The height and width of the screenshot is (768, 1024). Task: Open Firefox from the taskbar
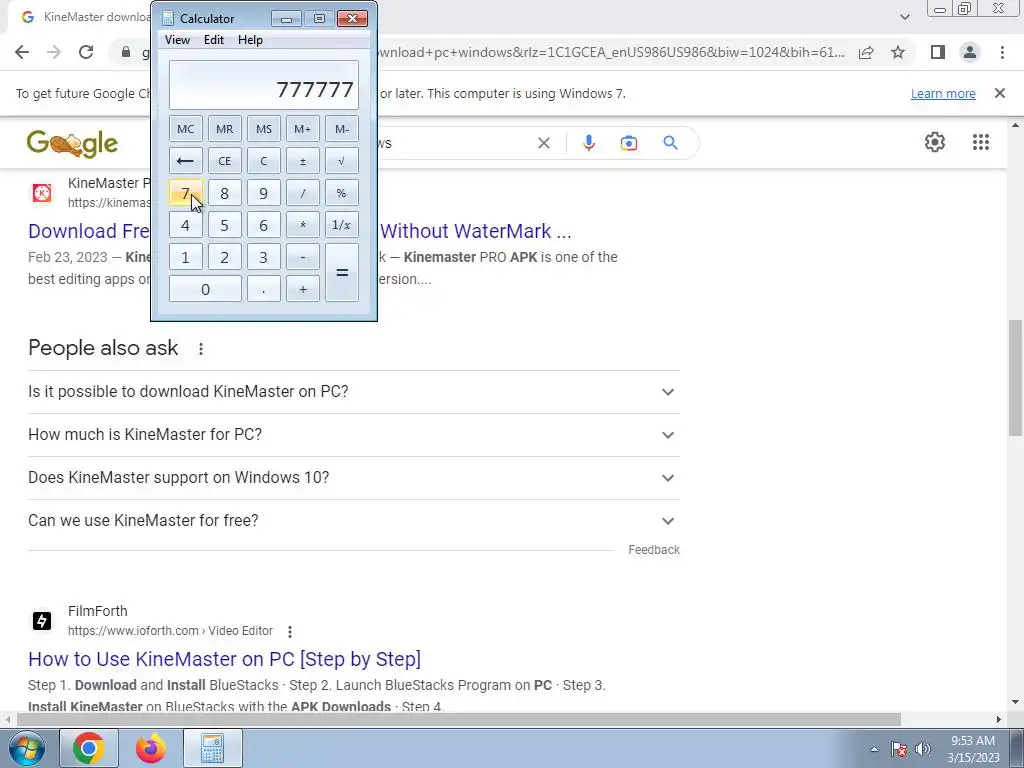click(150, 748)
